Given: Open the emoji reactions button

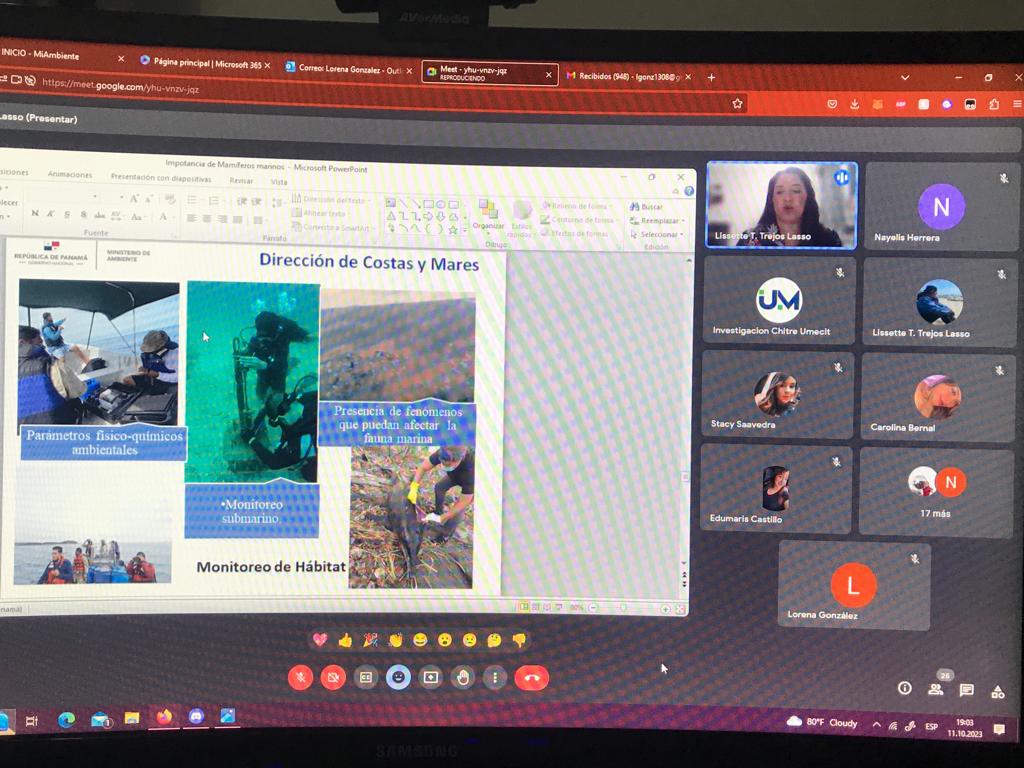Looking at the screenshot, I should (398, 677).
